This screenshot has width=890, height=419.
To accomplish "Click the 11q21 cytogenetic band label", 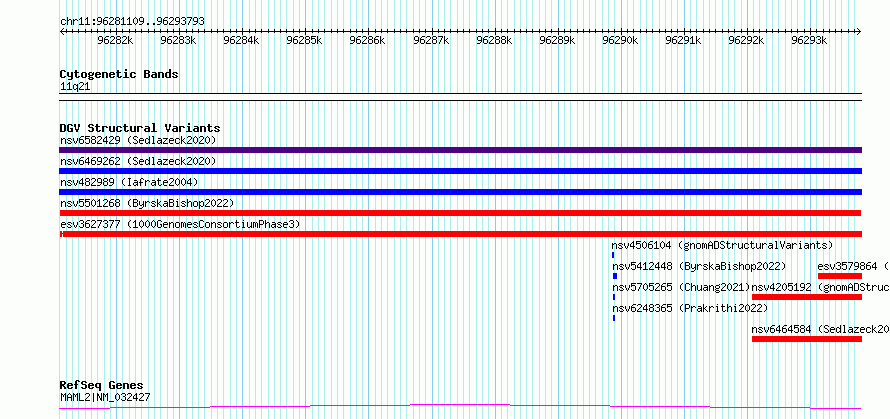I will click(75, 87).
